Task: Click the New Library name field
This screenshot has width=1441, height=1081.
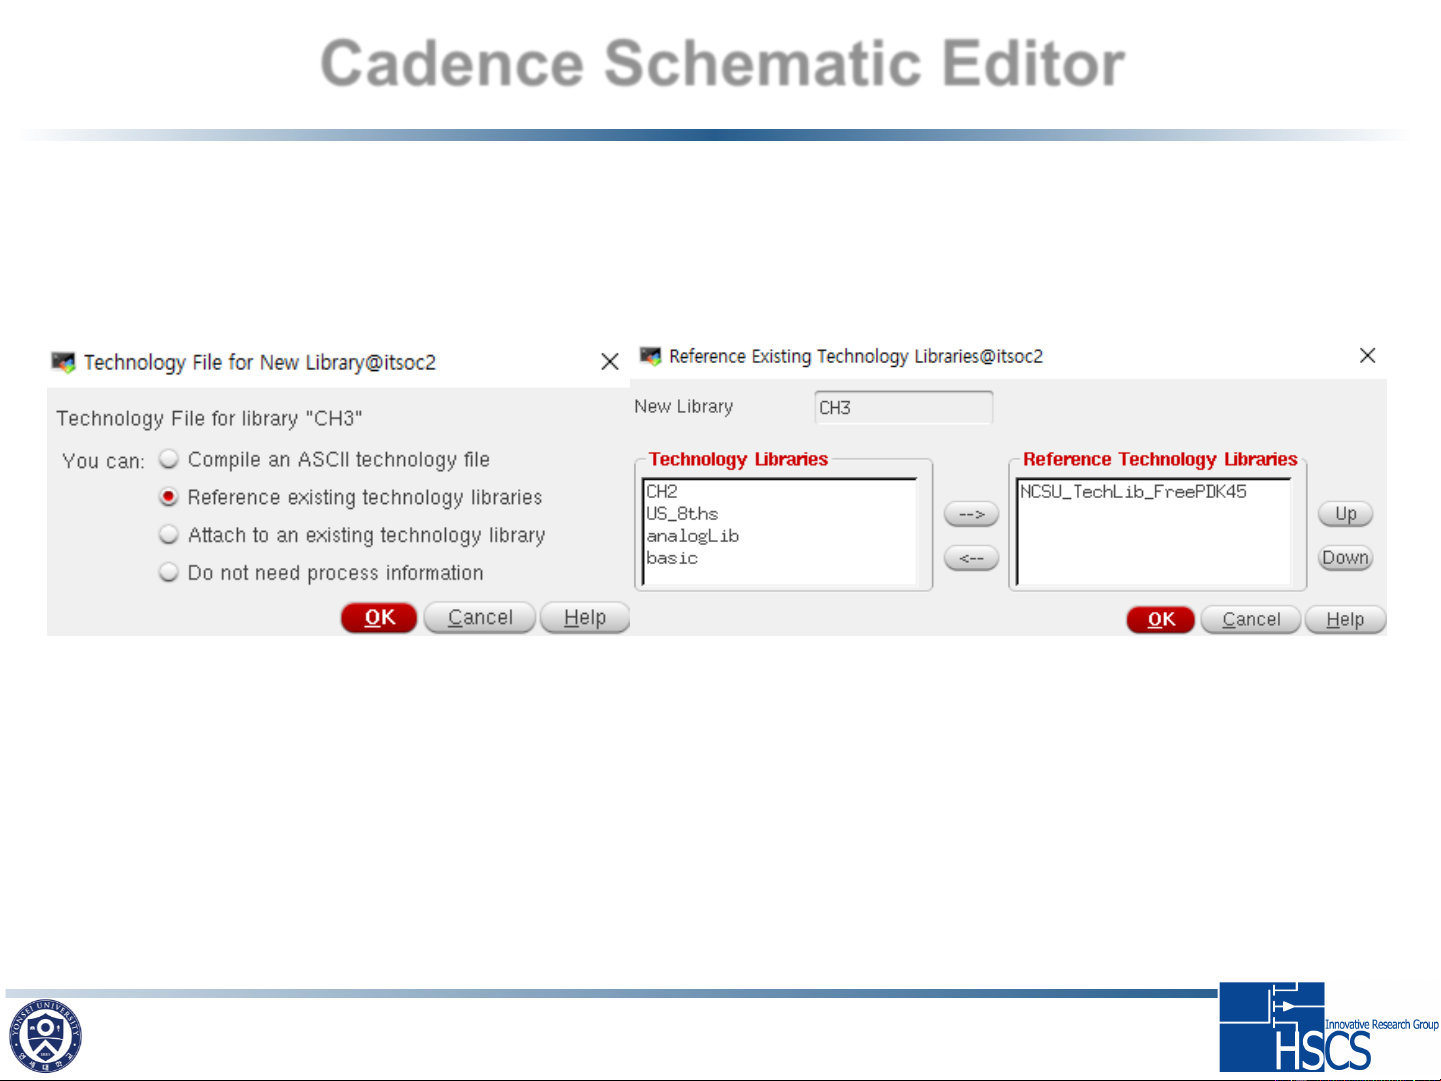Action: tap(903, 408)
